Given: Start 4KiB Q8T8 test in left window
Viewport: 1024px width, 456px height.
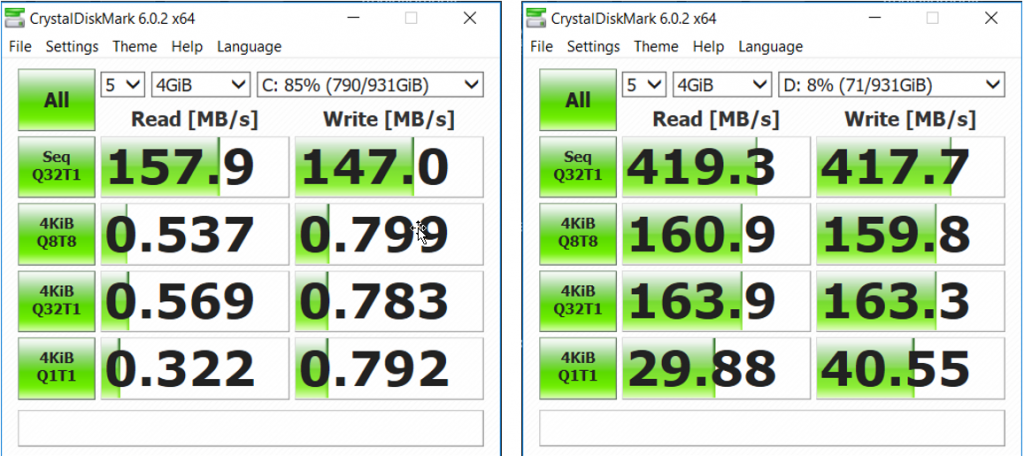Looking at the screenshot, I should [57, 234].
